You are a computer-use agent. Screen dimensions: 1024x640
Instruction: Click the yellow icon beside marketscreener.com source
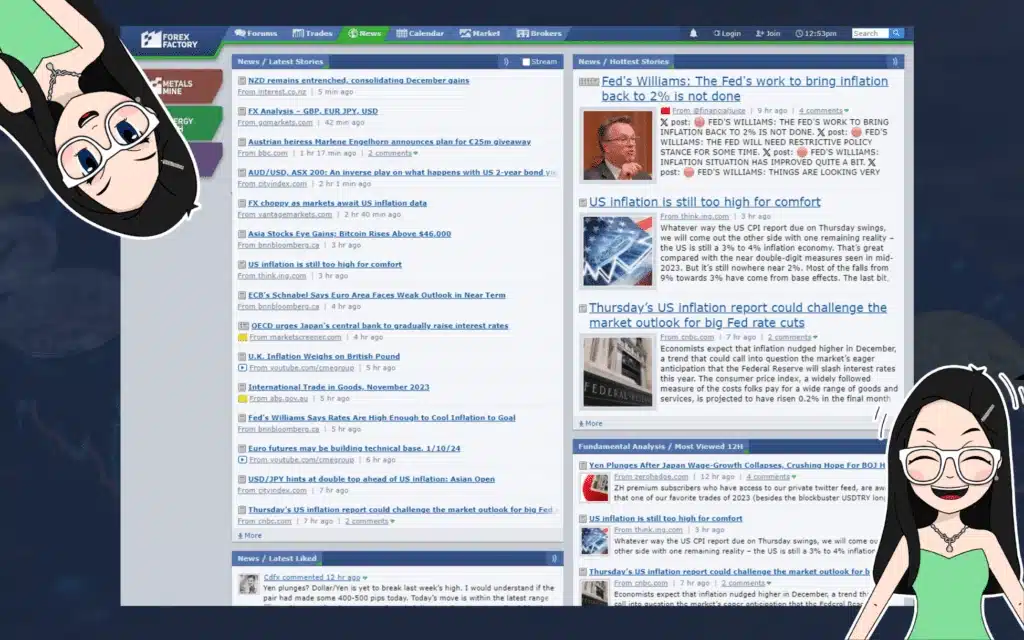click(242, 338)
